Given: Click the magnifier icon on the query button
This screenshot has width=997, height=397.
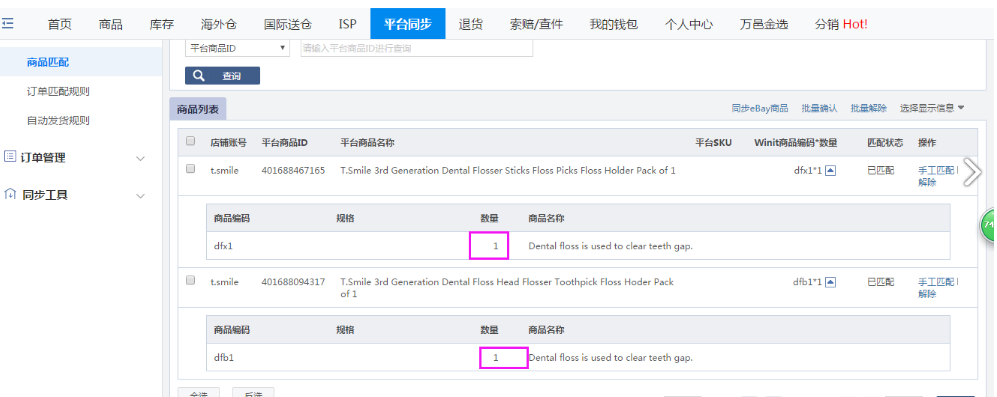Looking at the screenshot, I should (x=199, y=76).
